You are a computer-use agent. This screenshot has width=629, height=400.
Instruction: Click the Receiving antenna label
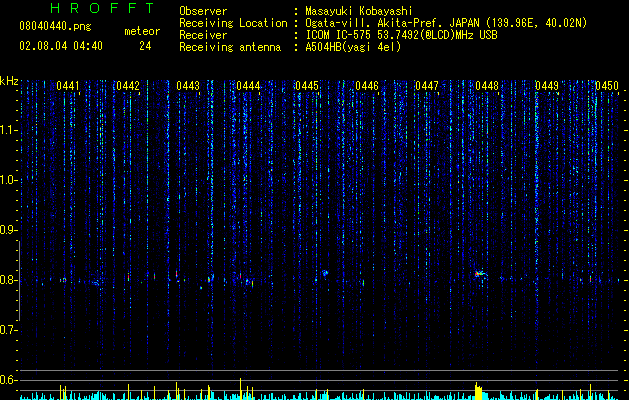230,47
